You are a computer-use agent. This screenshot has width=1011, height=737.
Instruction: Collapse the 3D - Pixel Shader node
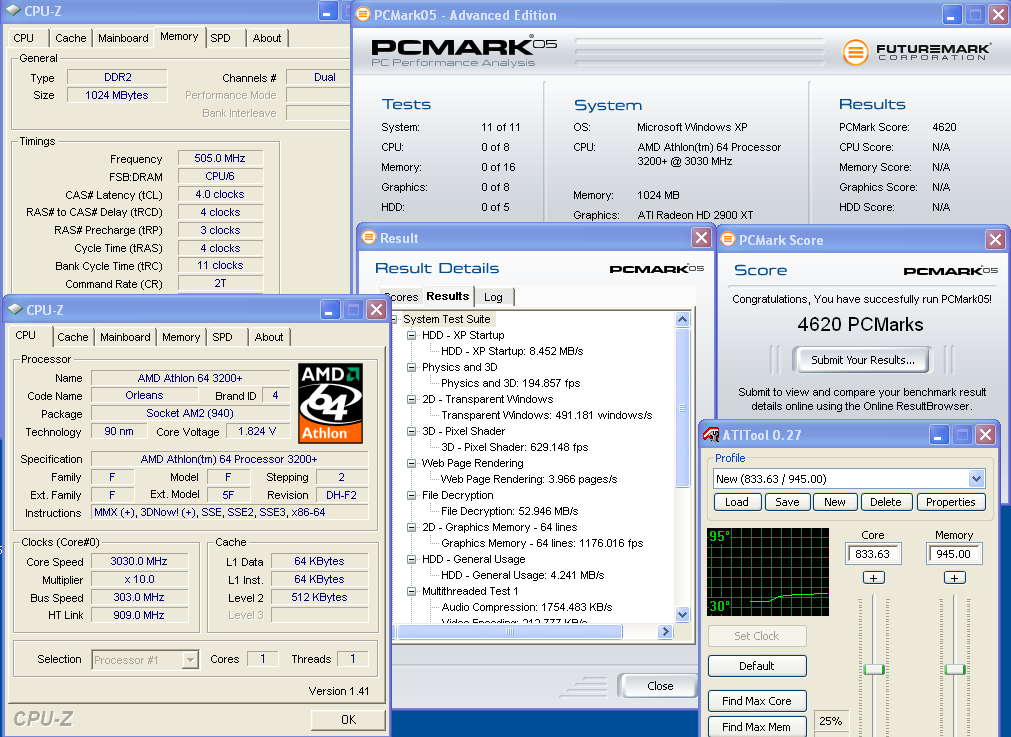click(x=411, y=431)
